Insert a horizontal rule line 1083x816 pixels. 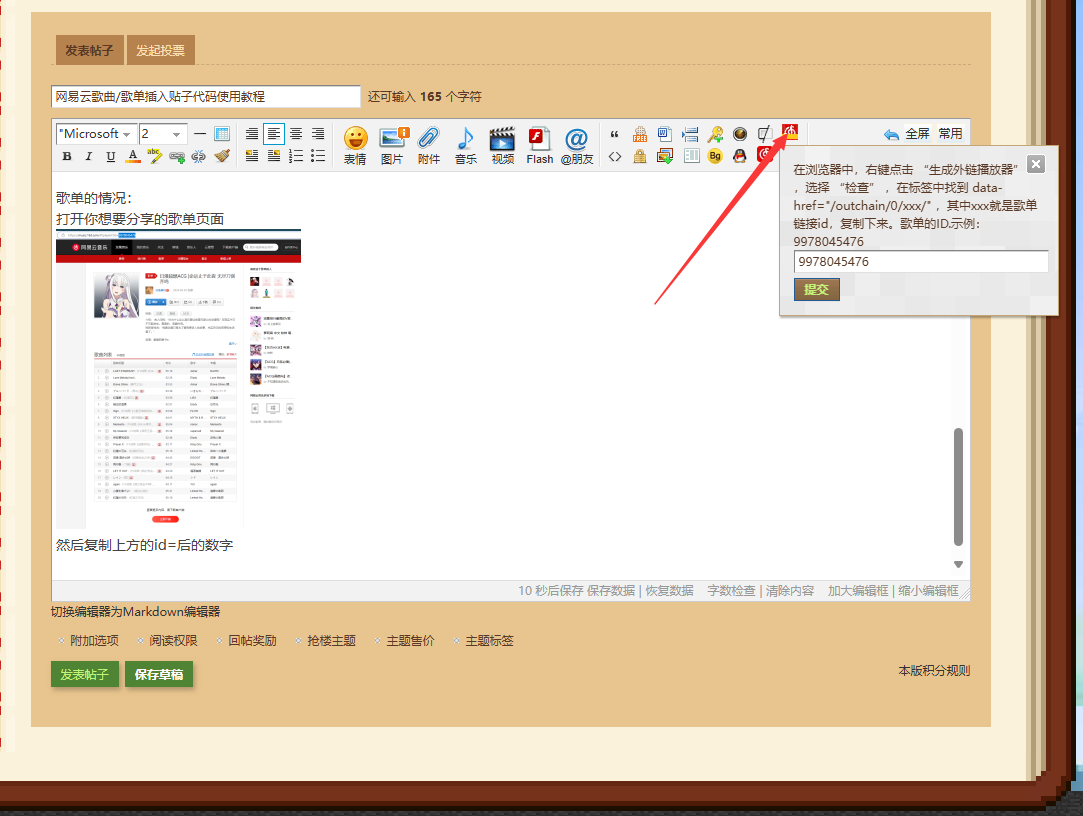click(200, 133)
